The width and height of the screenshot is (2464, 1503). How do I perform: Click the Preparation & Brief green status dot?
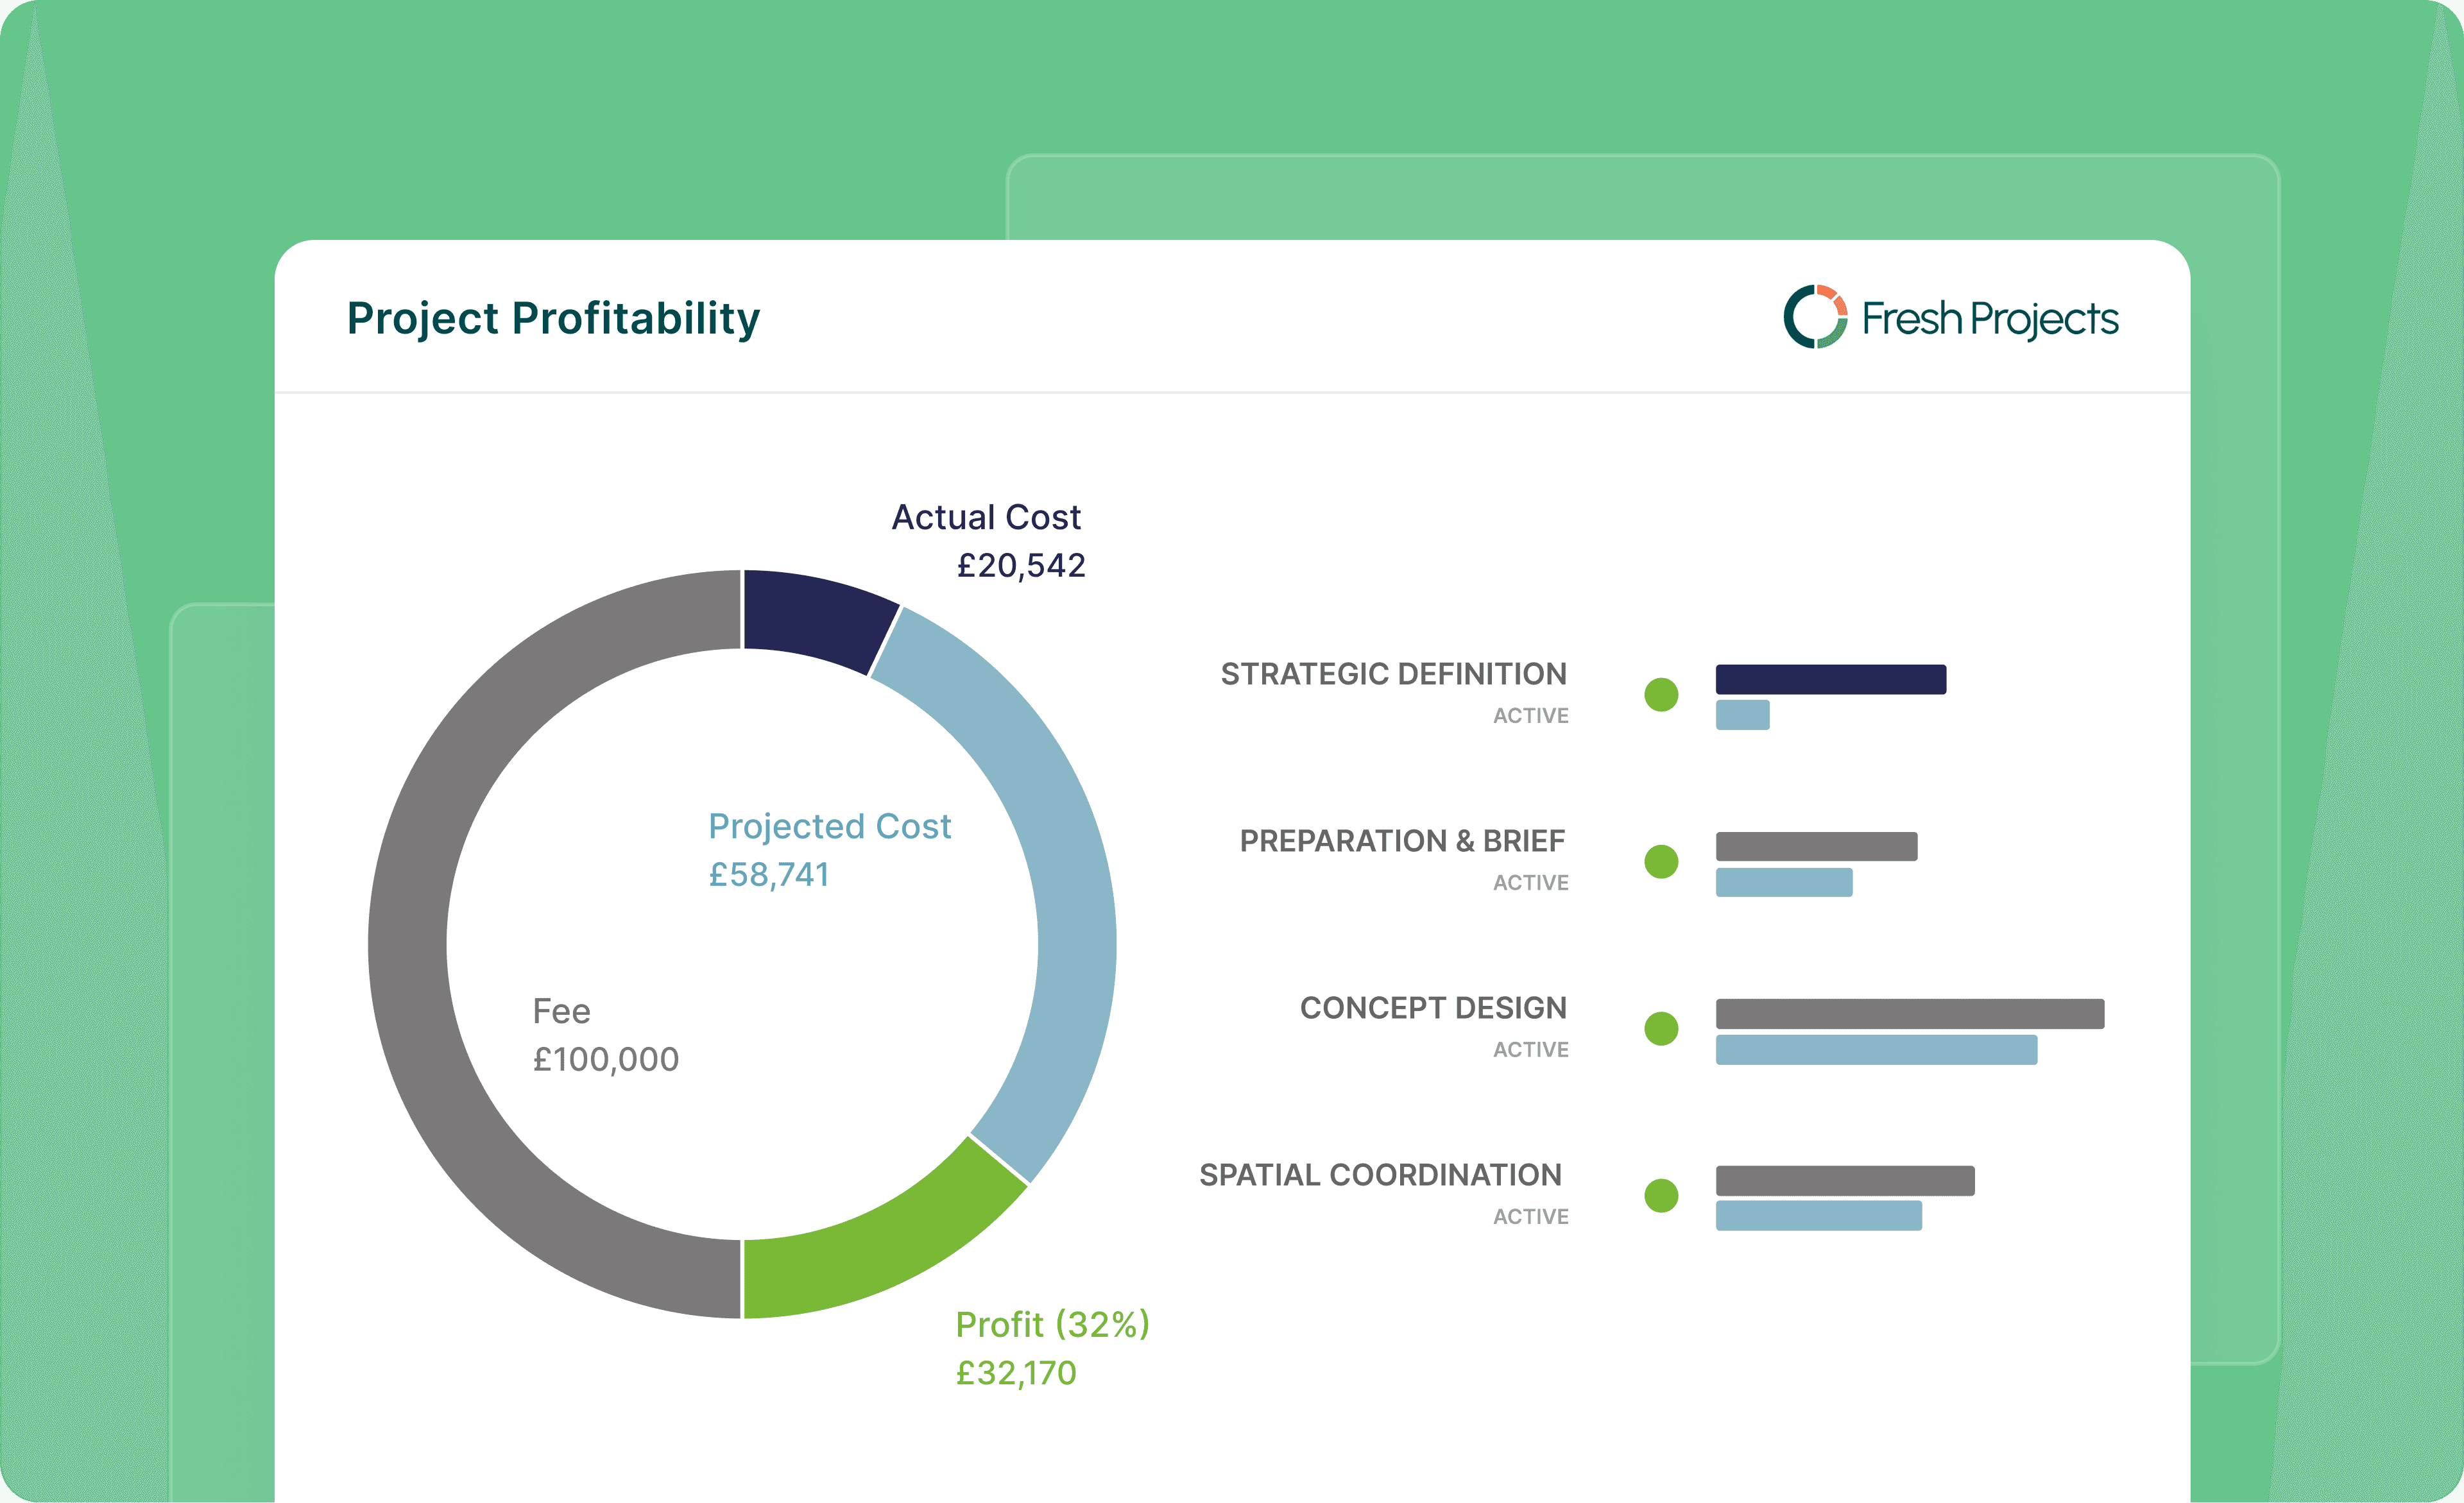pos(1661,862)
